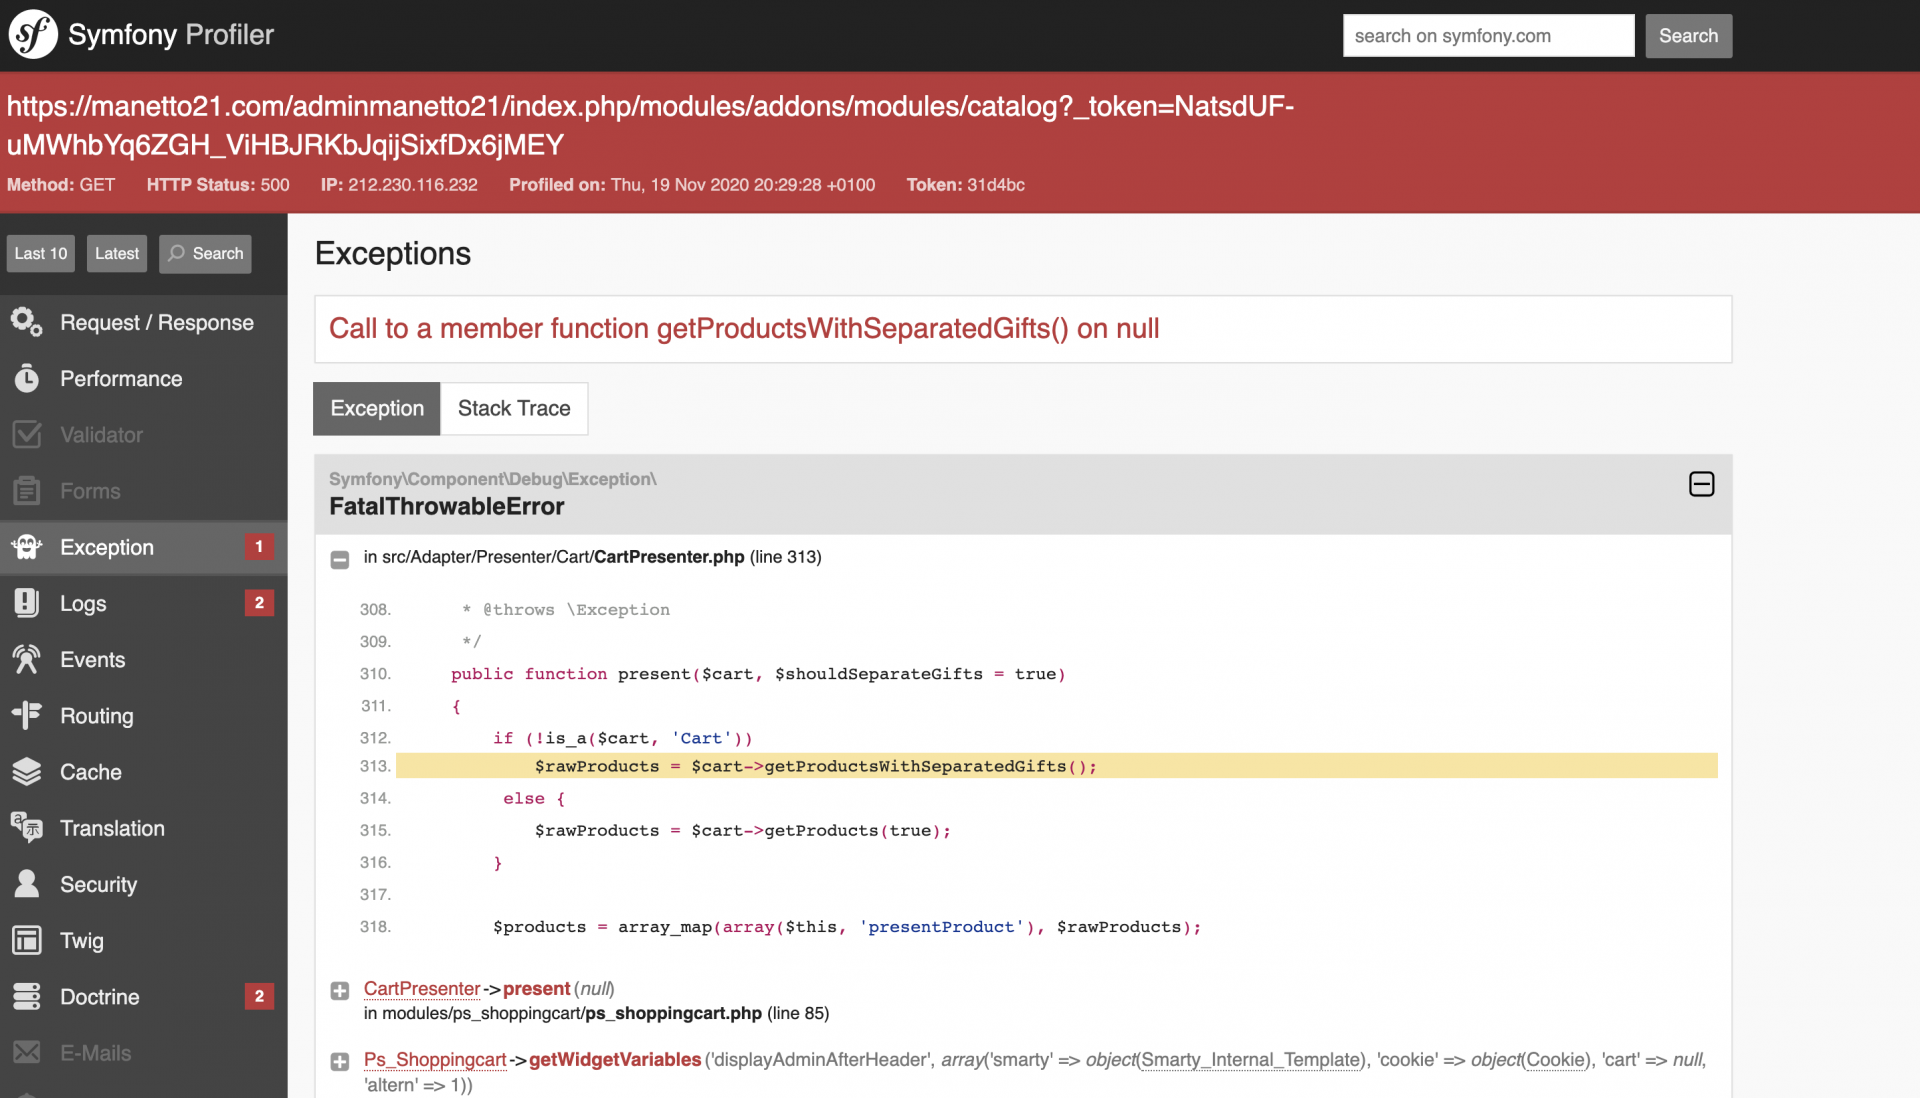Click the Routing signpost icon
The width and height of the screenshot is (1920, 1098).
(26, 715)
